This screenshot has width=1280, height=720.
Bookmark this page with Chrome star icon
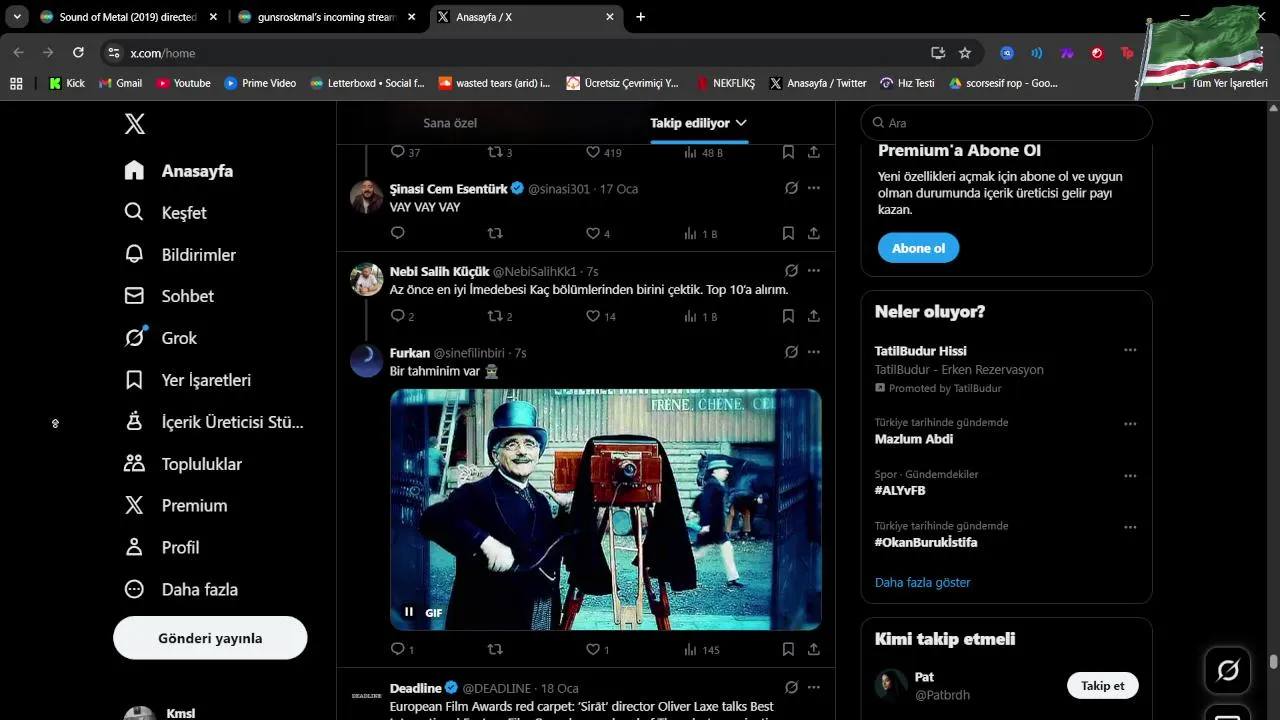tap(965, 53)
